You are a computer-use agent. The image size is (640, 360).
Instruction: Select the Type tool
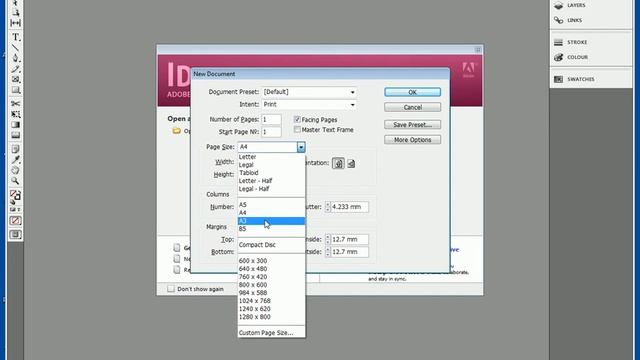pyautogui.click(x=16, y=37)
